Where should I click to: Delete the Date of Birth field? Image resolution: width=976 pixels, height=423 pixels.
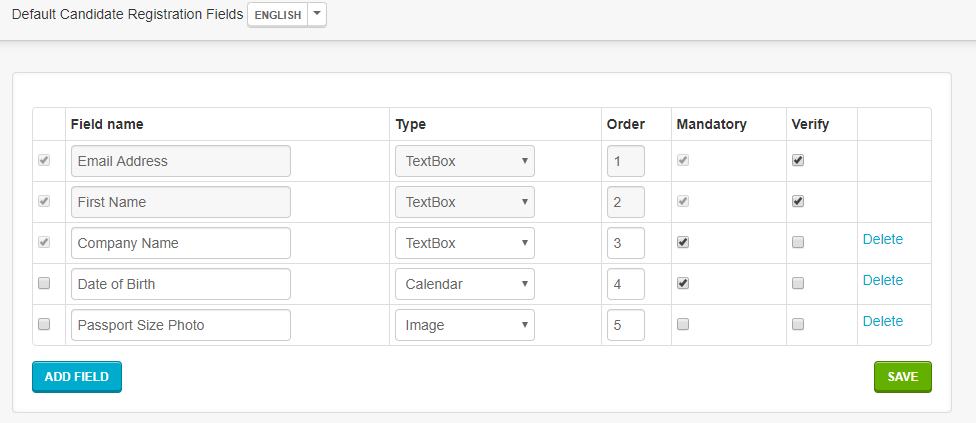pyautogui.click(x=883, y=280)
